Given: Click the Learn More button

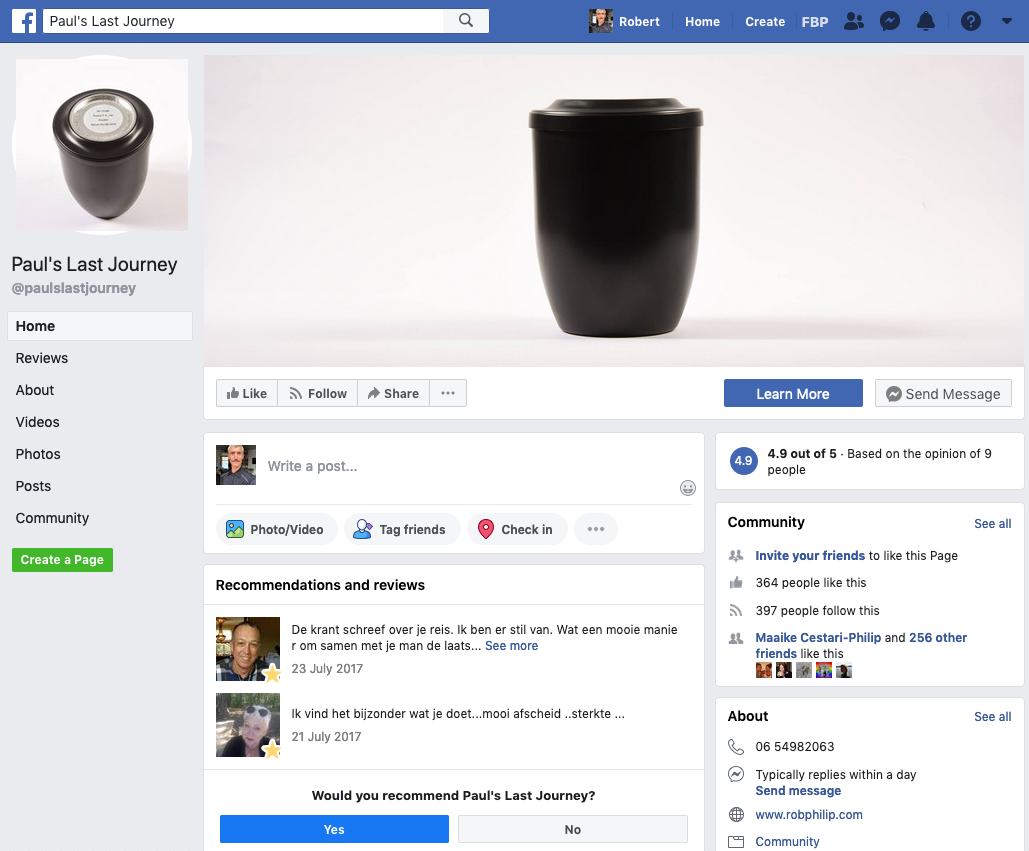Looking at the screenshot, I should click(793, 393).
